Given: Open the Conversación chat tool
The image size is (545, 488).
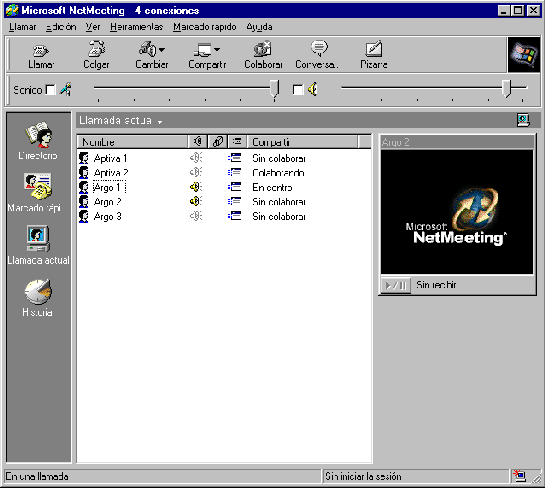Looking at the screenshot, I should point(317,56).
